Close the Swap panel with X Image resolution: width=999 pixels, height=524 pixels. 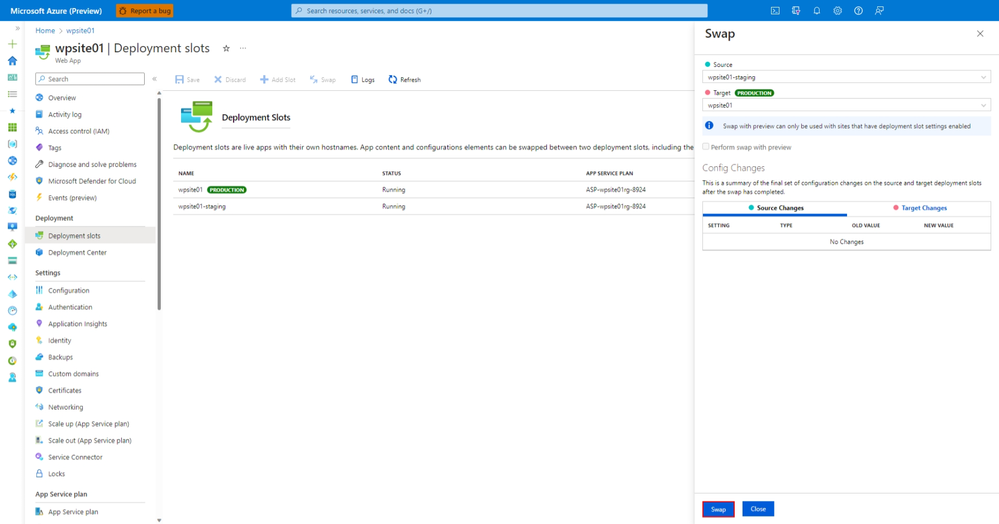click(x=980, y=34)
